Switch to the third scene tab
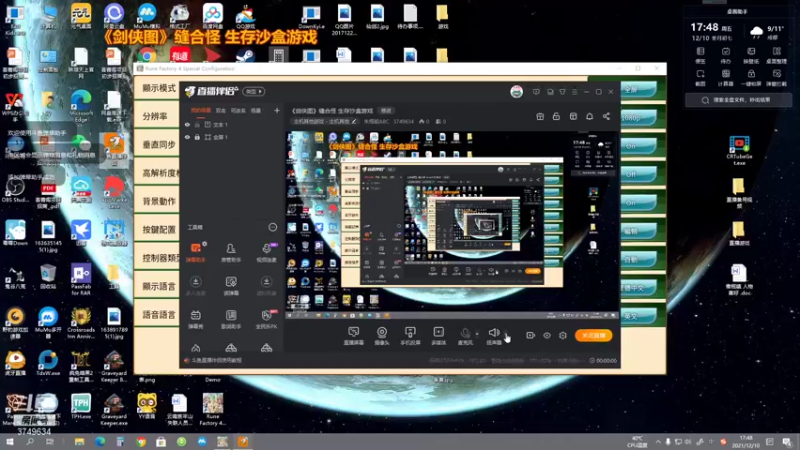800x450 pixels. click(x=238, y=110)
